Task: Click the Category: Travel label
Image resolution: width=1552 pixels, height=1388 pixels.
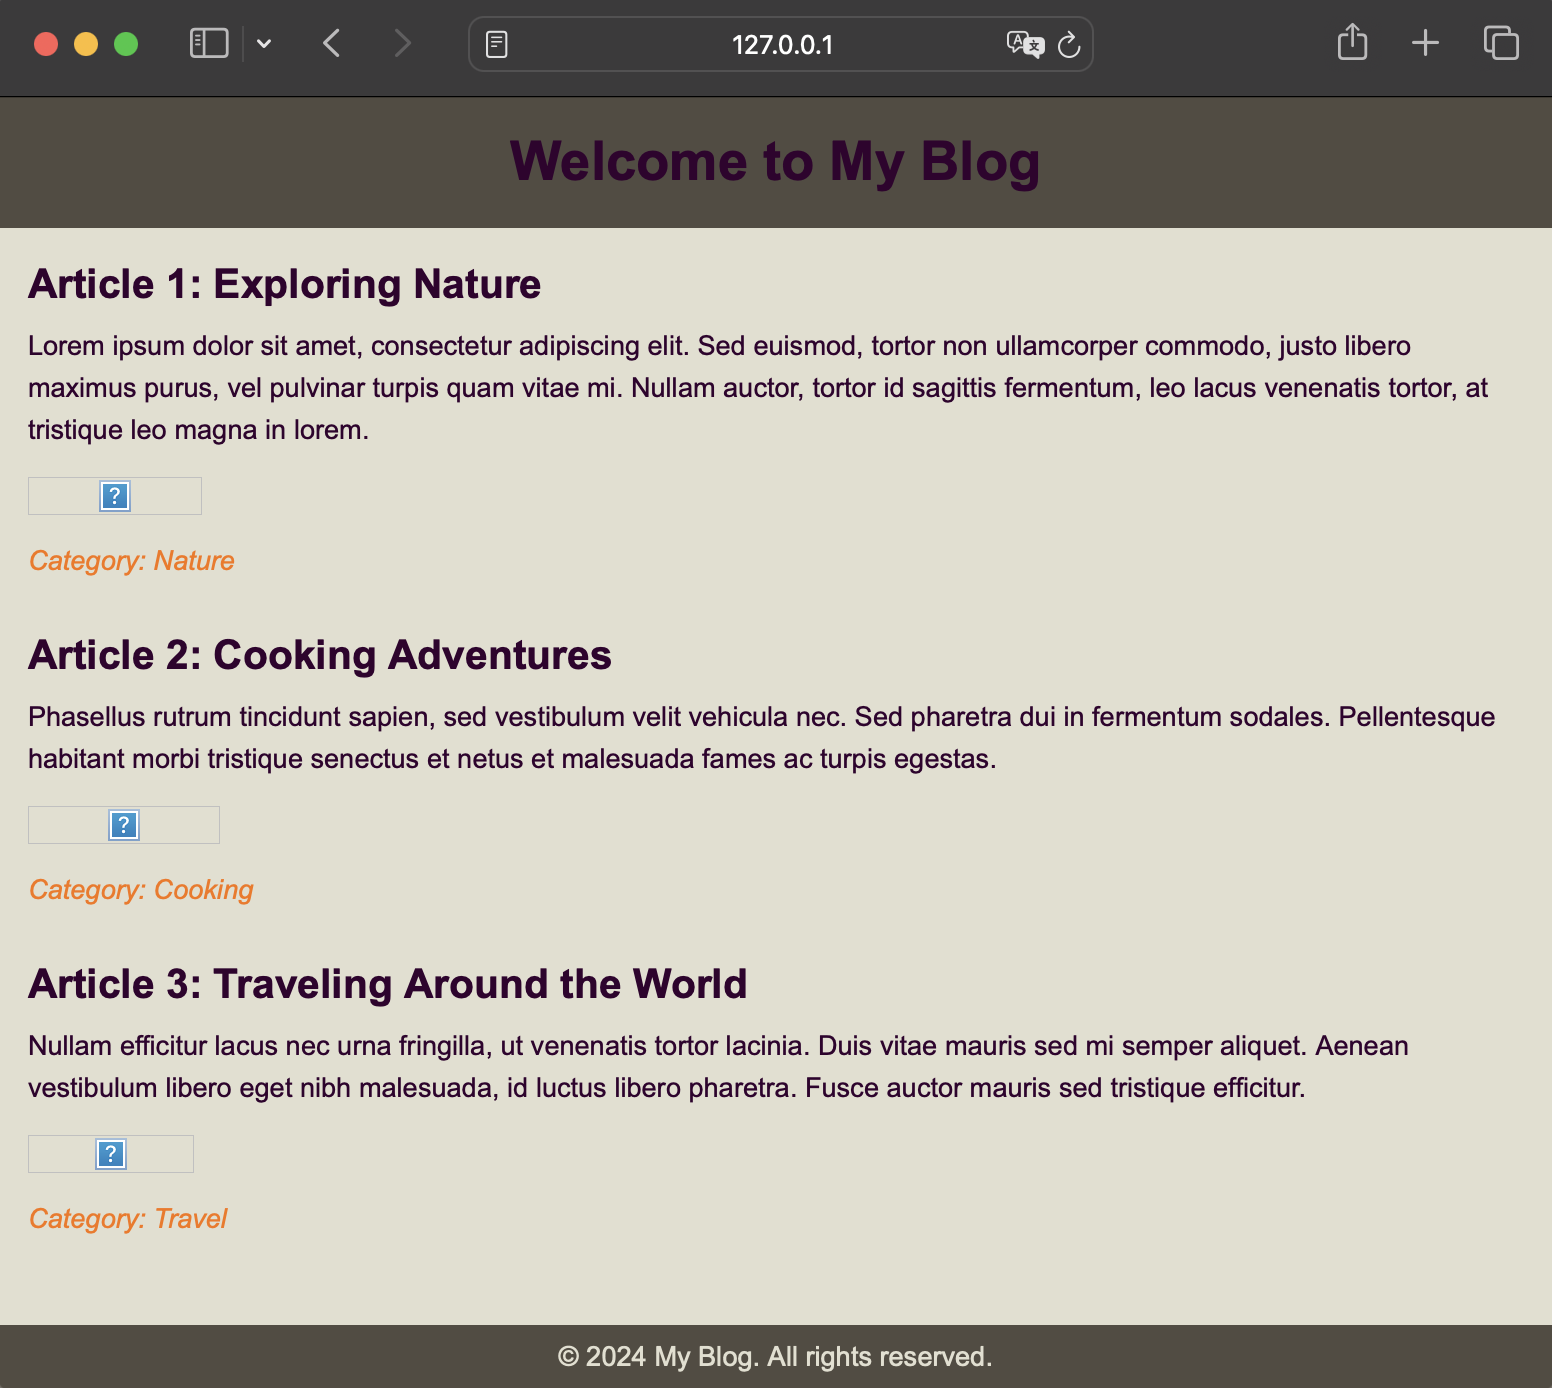Action: [x=128, y=1219]
